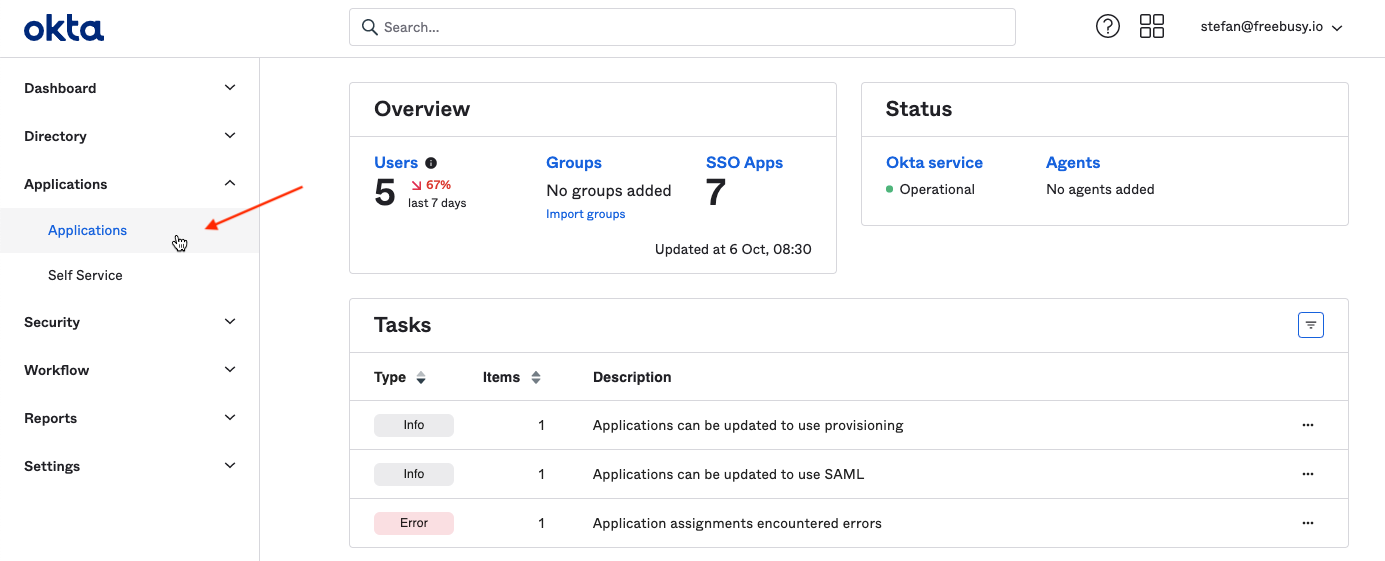Collapse the Applications sidebar section
This screenshot has width=1385, height=561.
pyautogui.click(x=130, y=184)
